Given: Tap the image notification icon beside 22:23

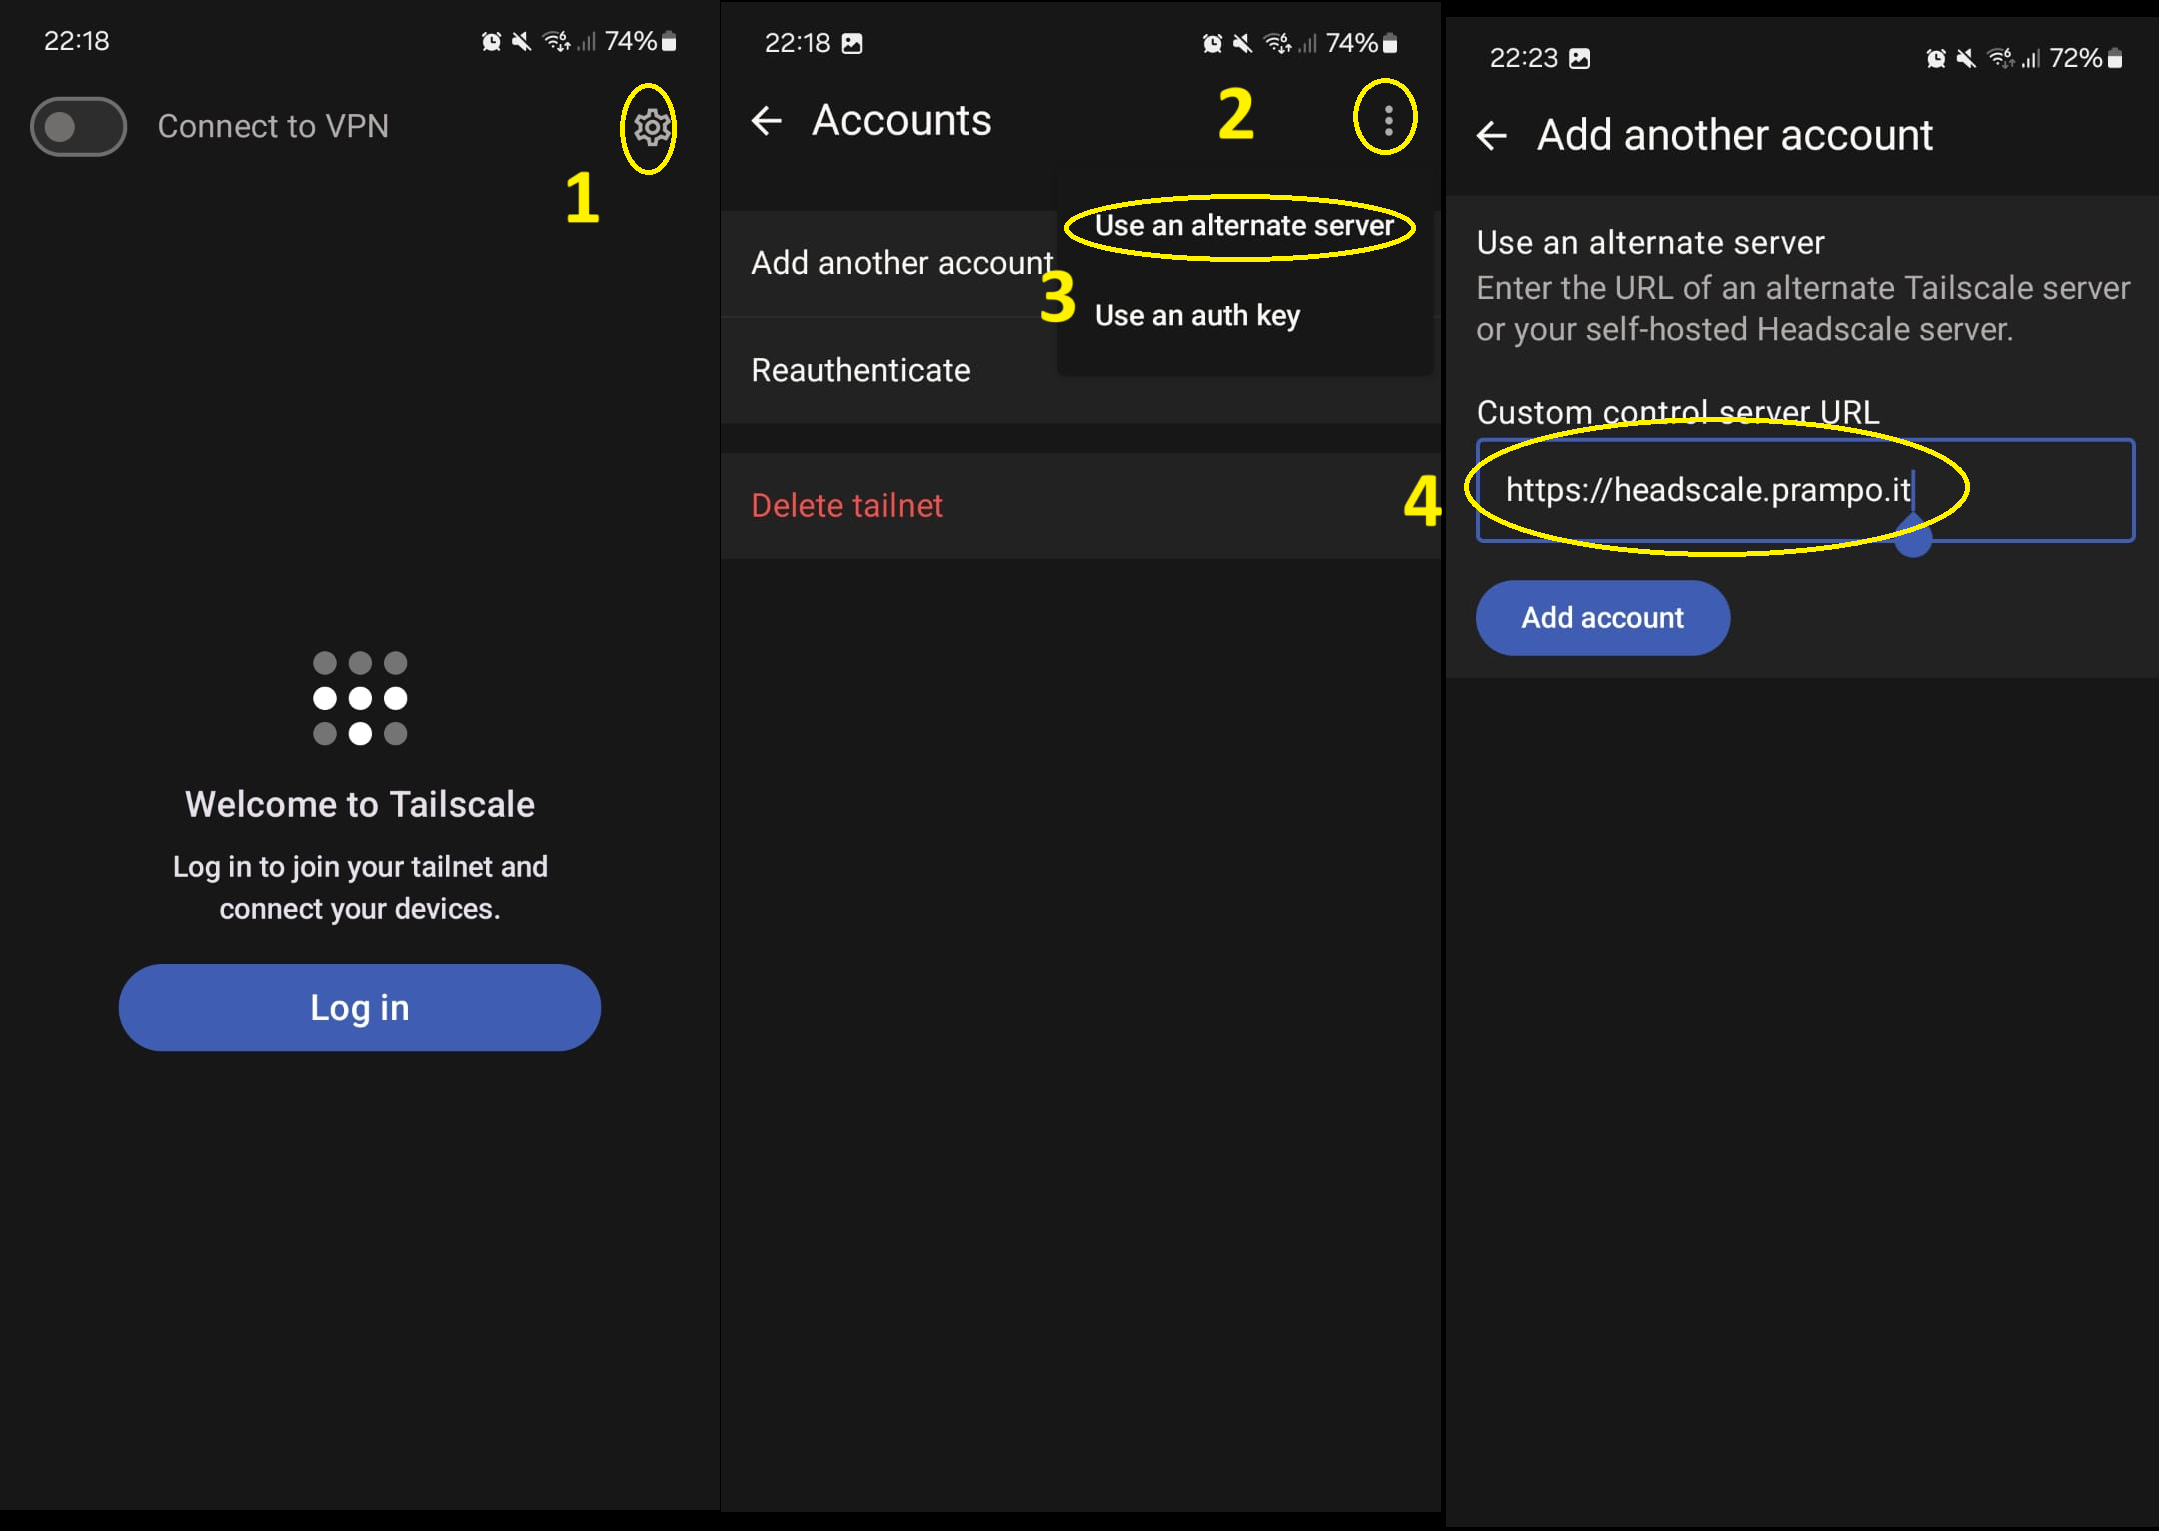Looking at the screenshot, I should (1579, 59).
